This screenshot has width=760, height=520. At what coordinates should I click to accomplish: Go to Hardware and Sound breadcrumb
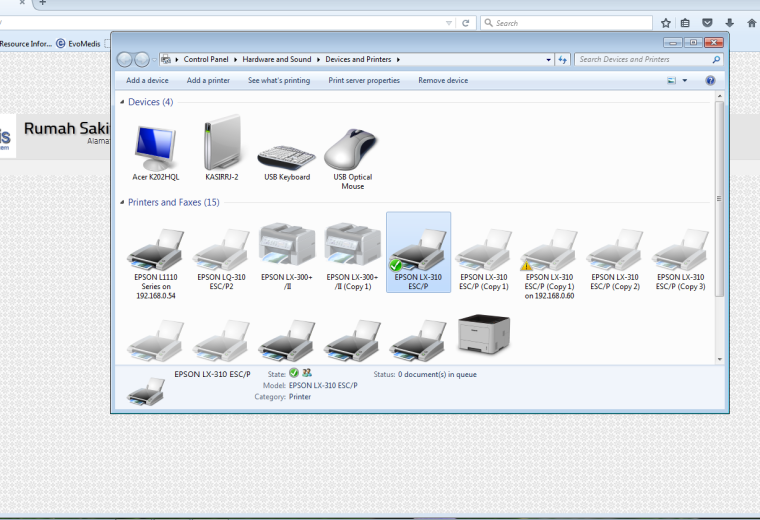(277, 59)
